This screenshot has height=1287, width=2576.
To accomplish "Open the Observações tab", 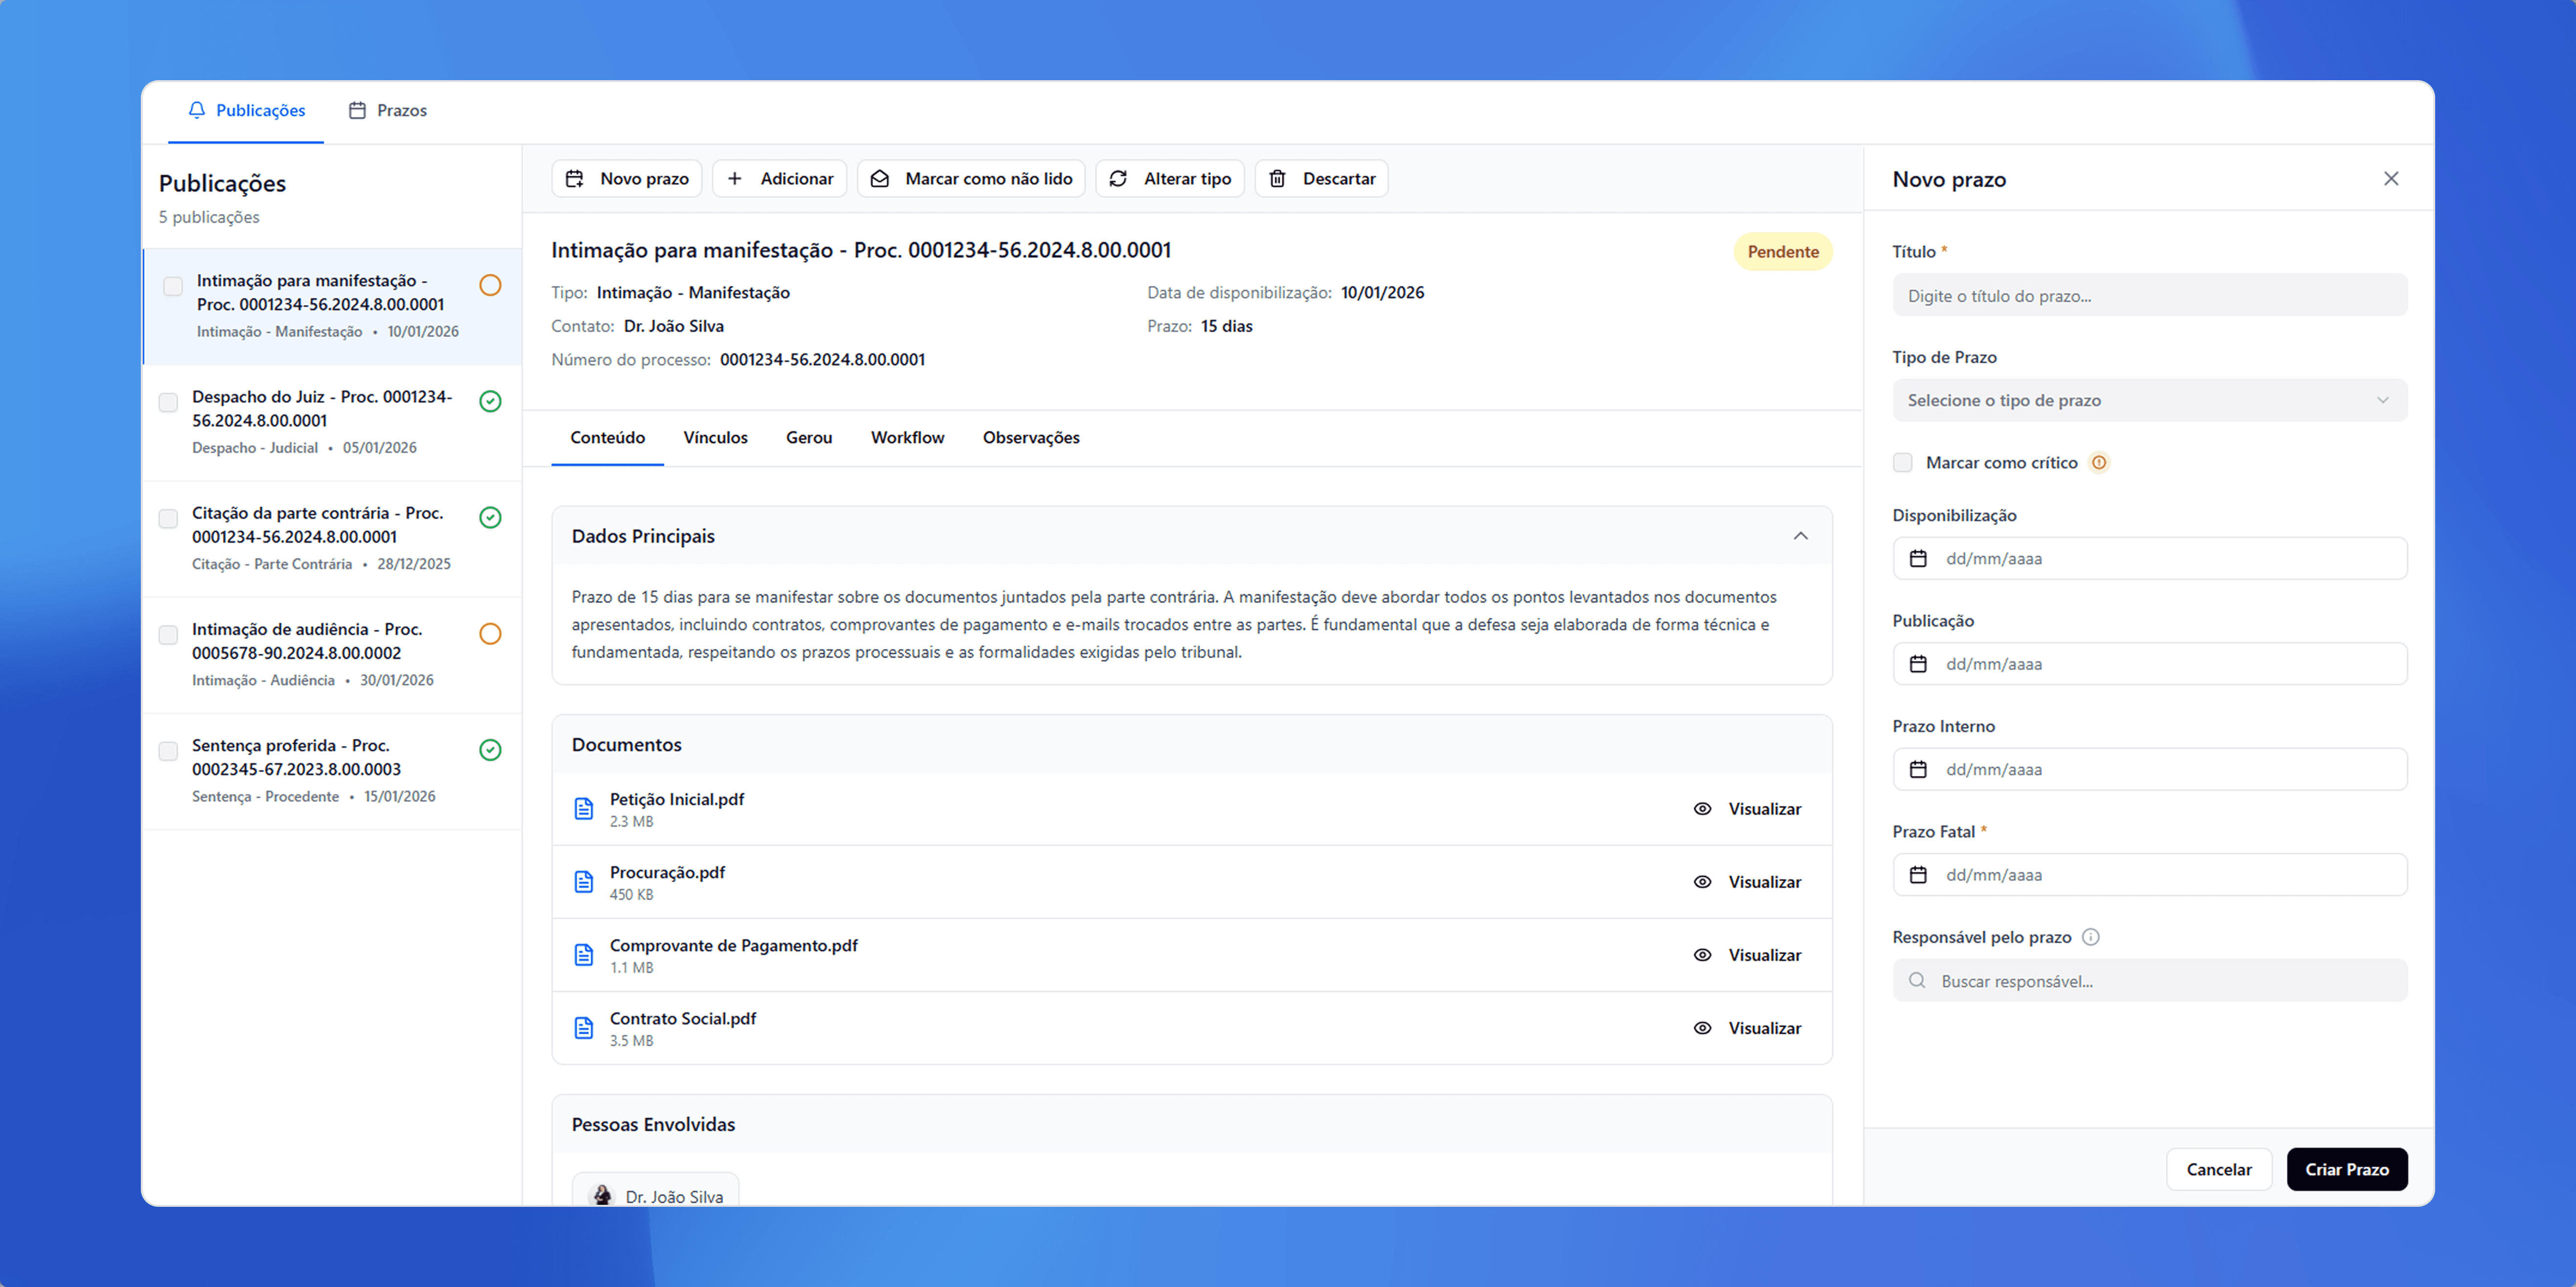I will pyautogui.click(x=1031, y=438).
